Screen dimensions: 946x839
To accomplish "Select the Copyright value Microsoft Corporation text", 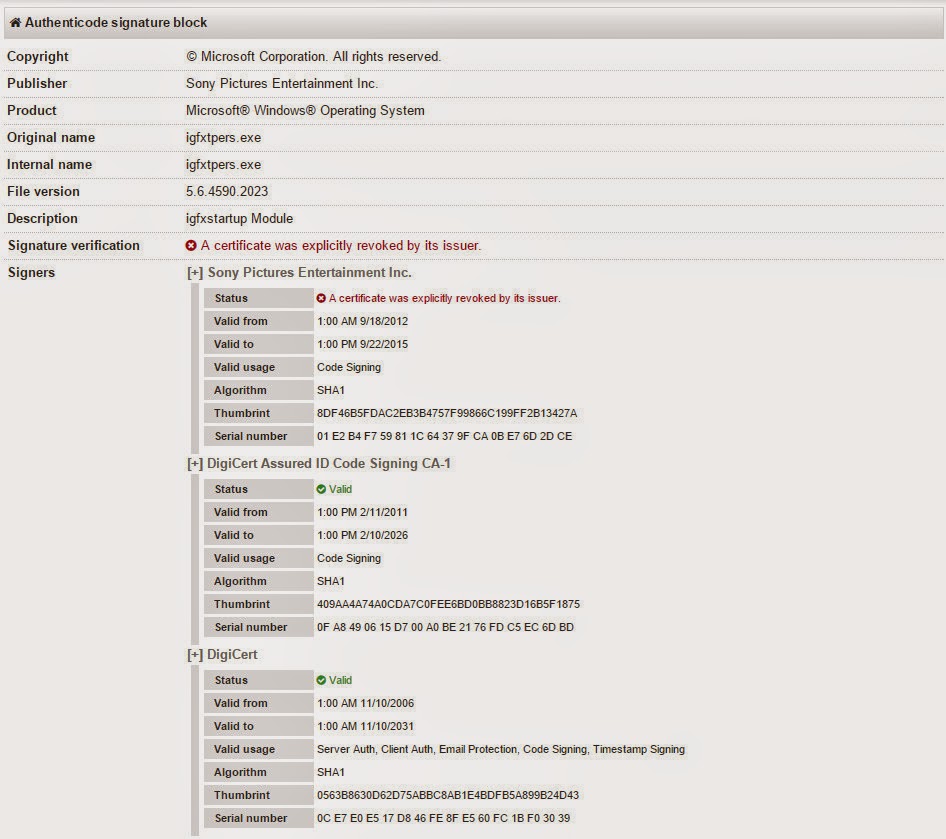I will [x=314, y=57].
